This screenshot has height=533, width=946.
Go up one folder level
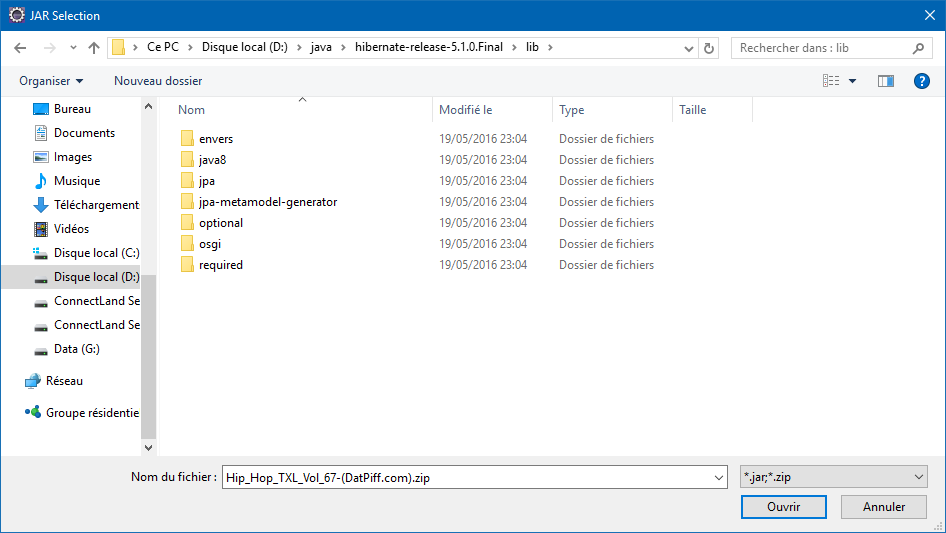94,48
